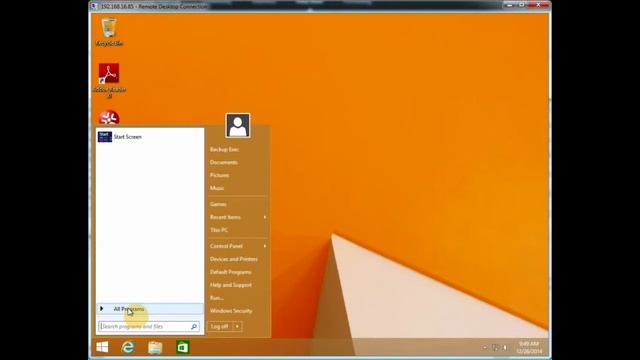
Task: Open the arrow next to Log off
Action: tap(237, 327)
